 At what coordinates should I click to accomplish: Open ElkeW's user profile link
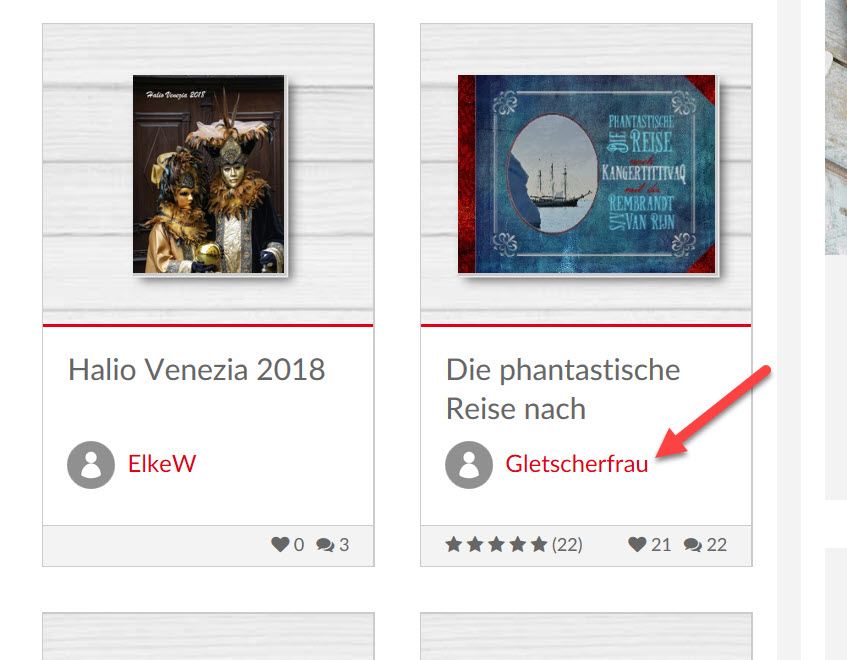click(x=162, y=464)
